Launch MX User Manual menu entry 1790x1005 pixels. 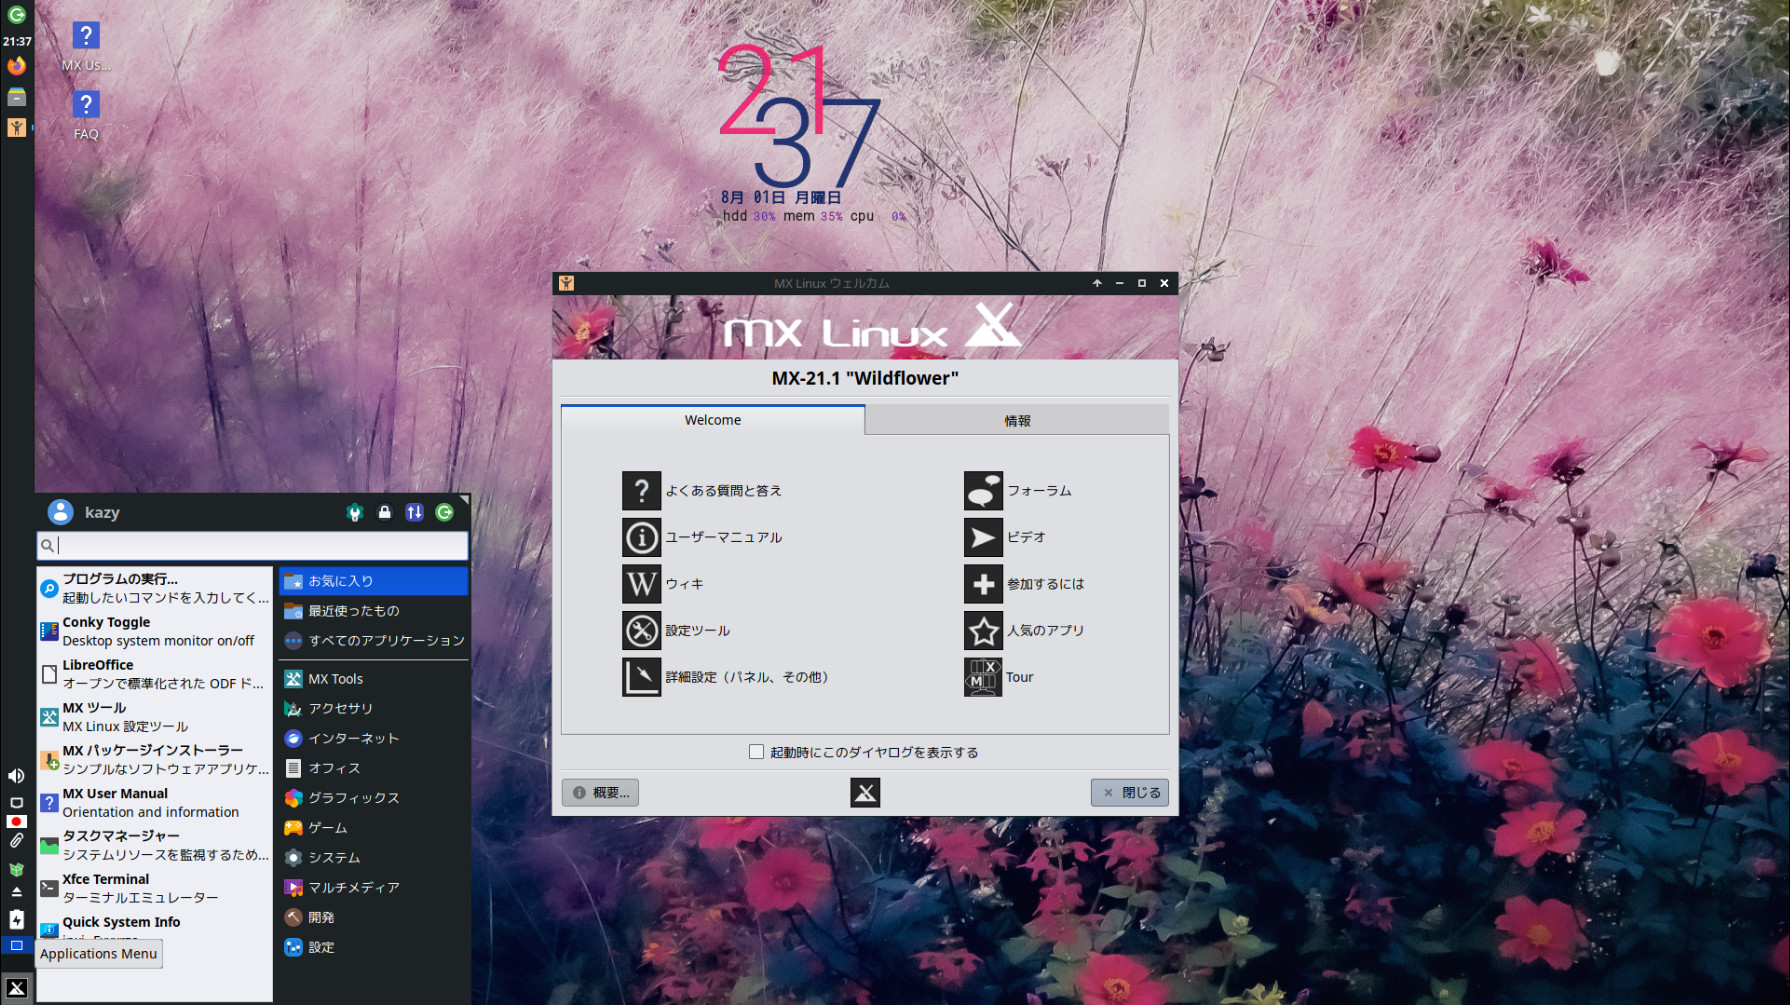click(154, 803)
